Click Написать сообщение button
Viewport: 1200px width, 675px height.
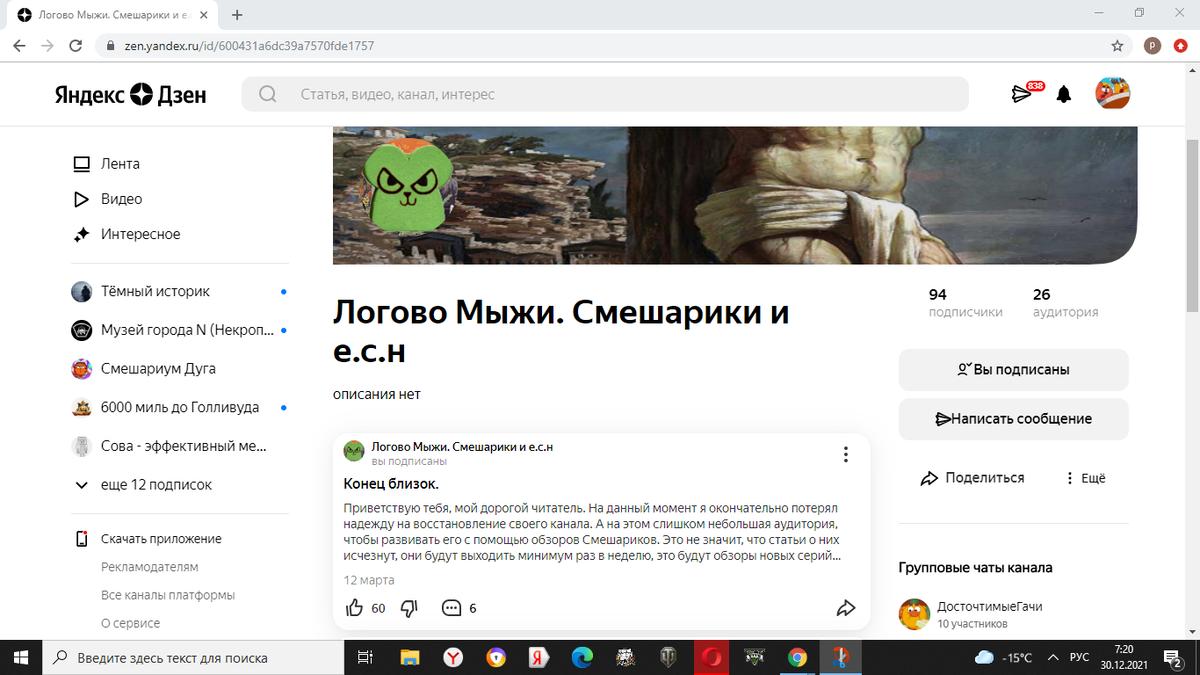click(1014, 419)
